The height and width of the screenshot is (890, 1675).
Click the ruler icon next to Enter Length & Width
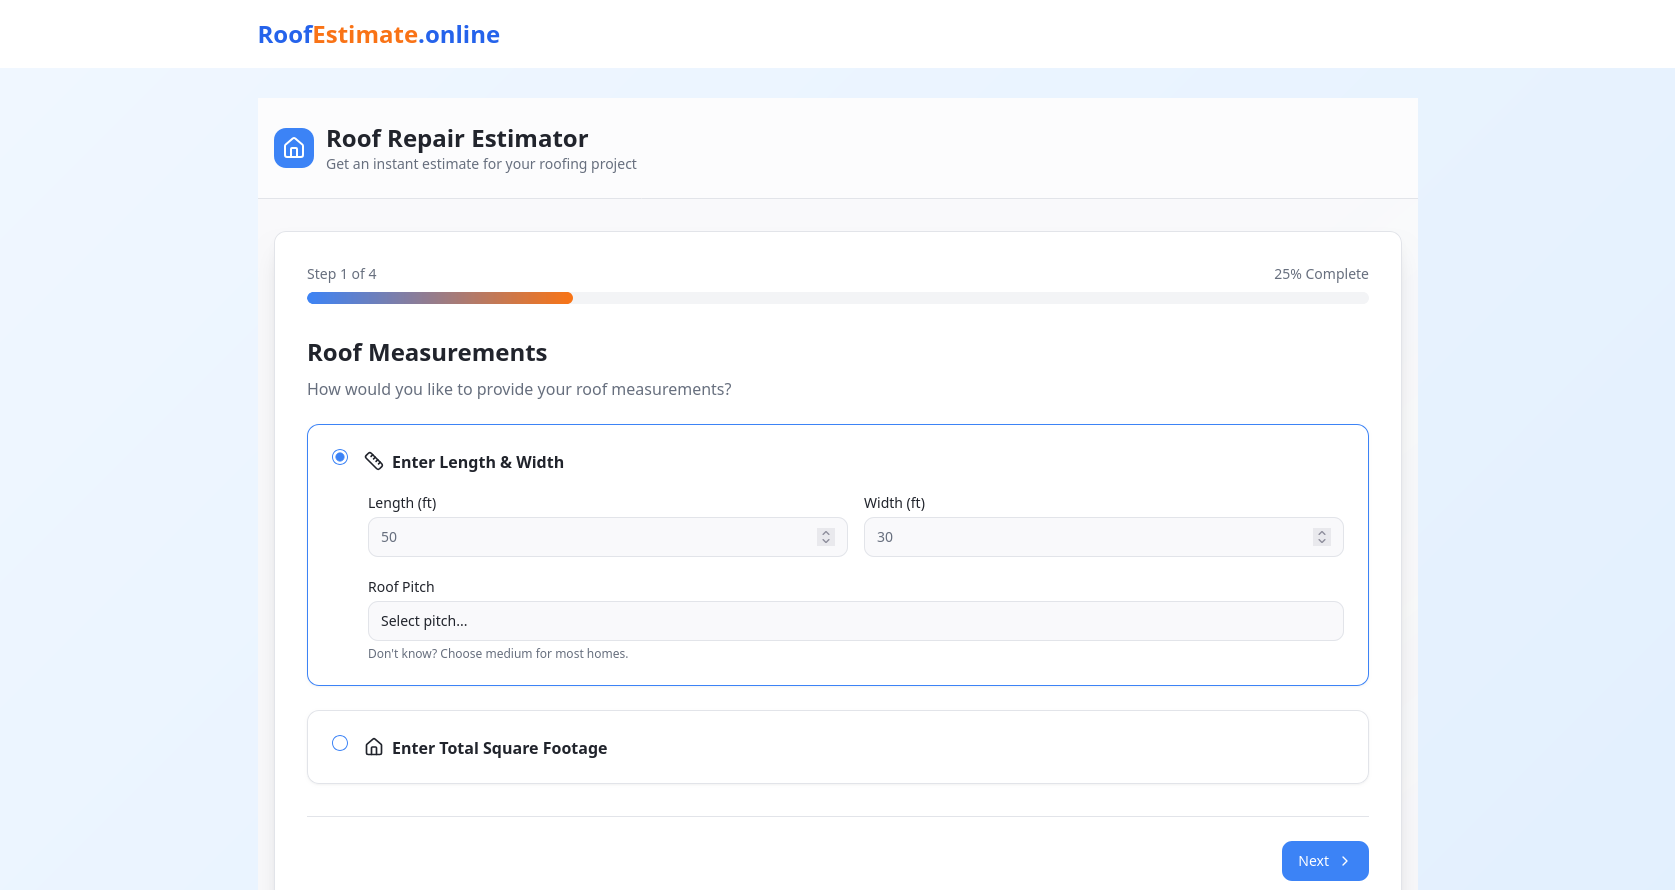coord(374,461)
